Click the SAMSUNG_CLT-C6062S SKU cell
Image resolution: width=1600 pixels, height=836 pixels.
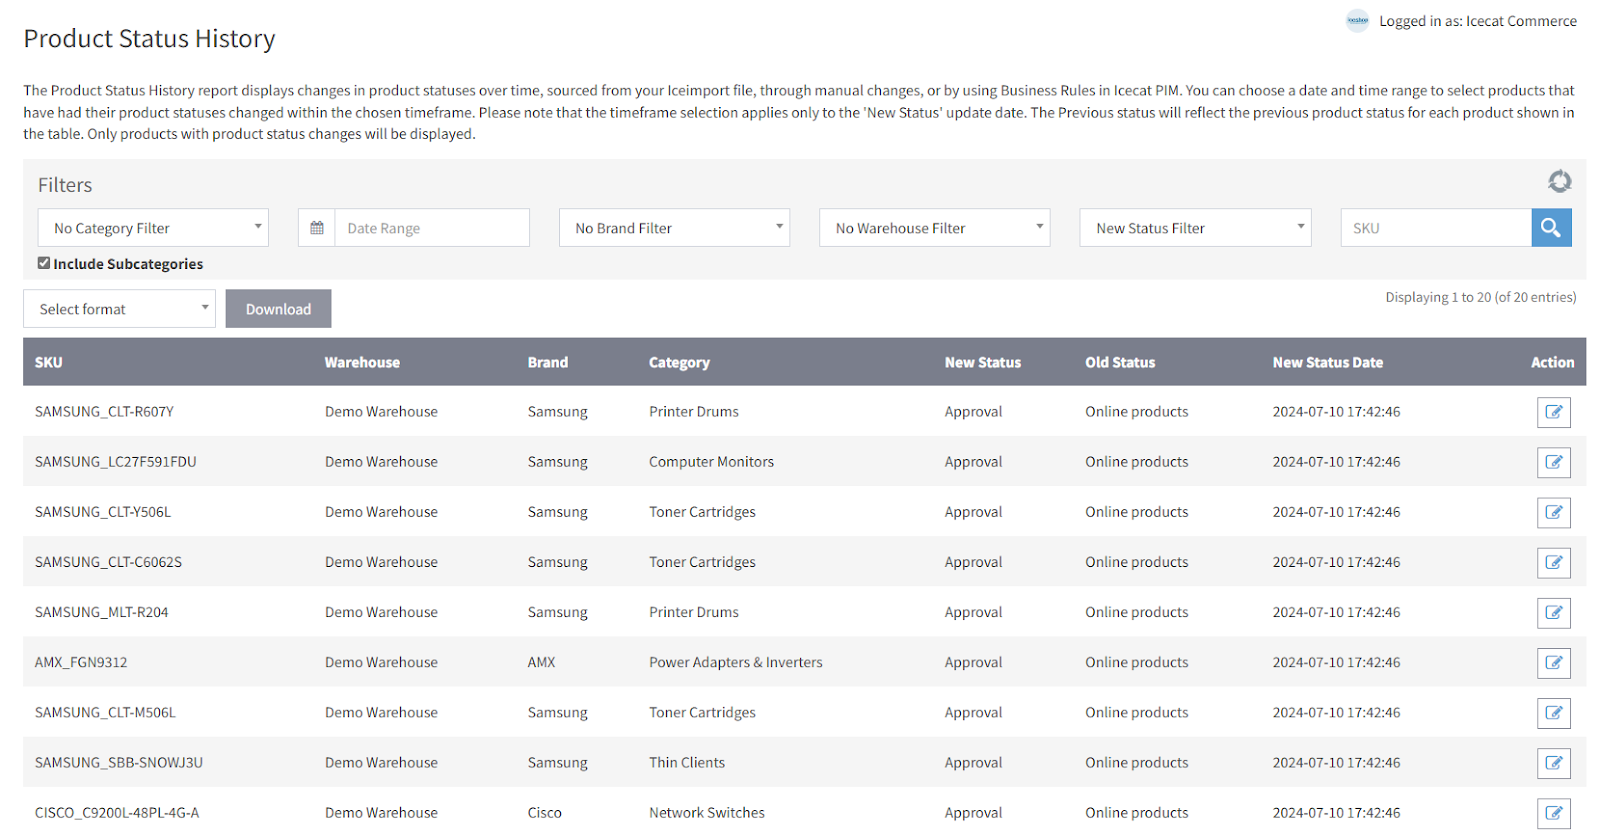pos(108,562)
